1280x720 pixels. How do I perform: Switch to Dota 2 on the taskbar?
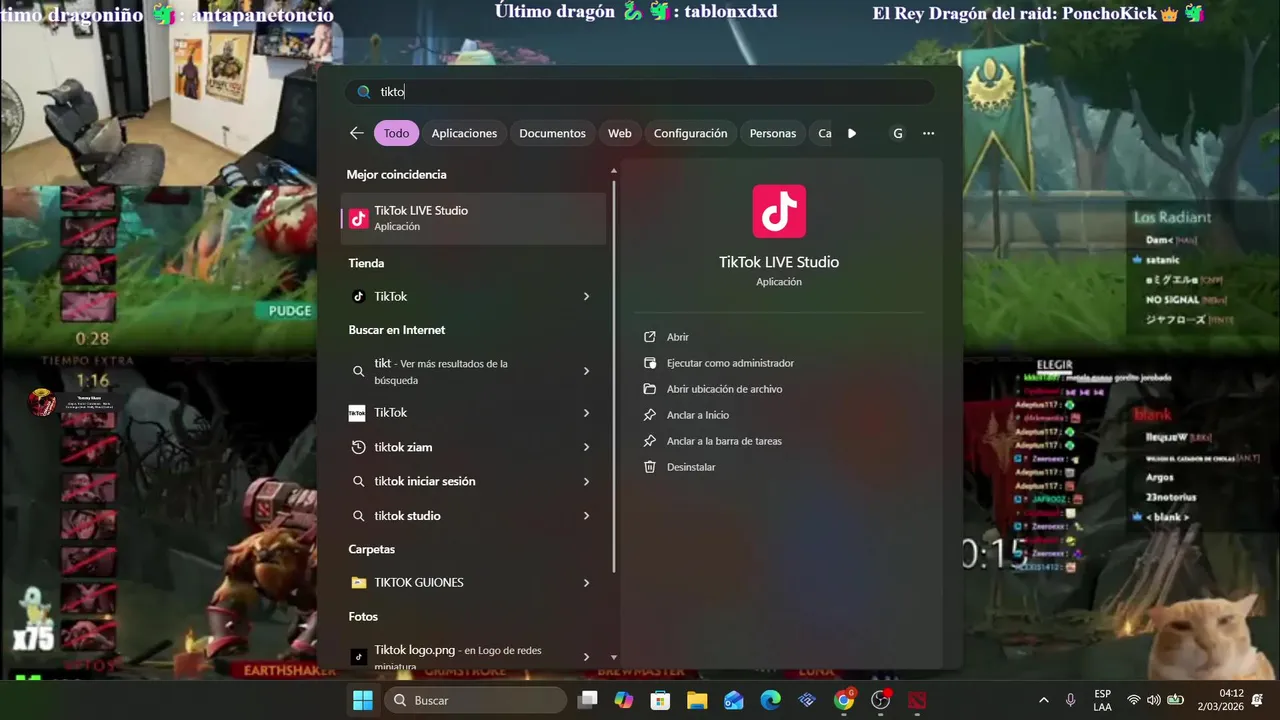point(918,700)
